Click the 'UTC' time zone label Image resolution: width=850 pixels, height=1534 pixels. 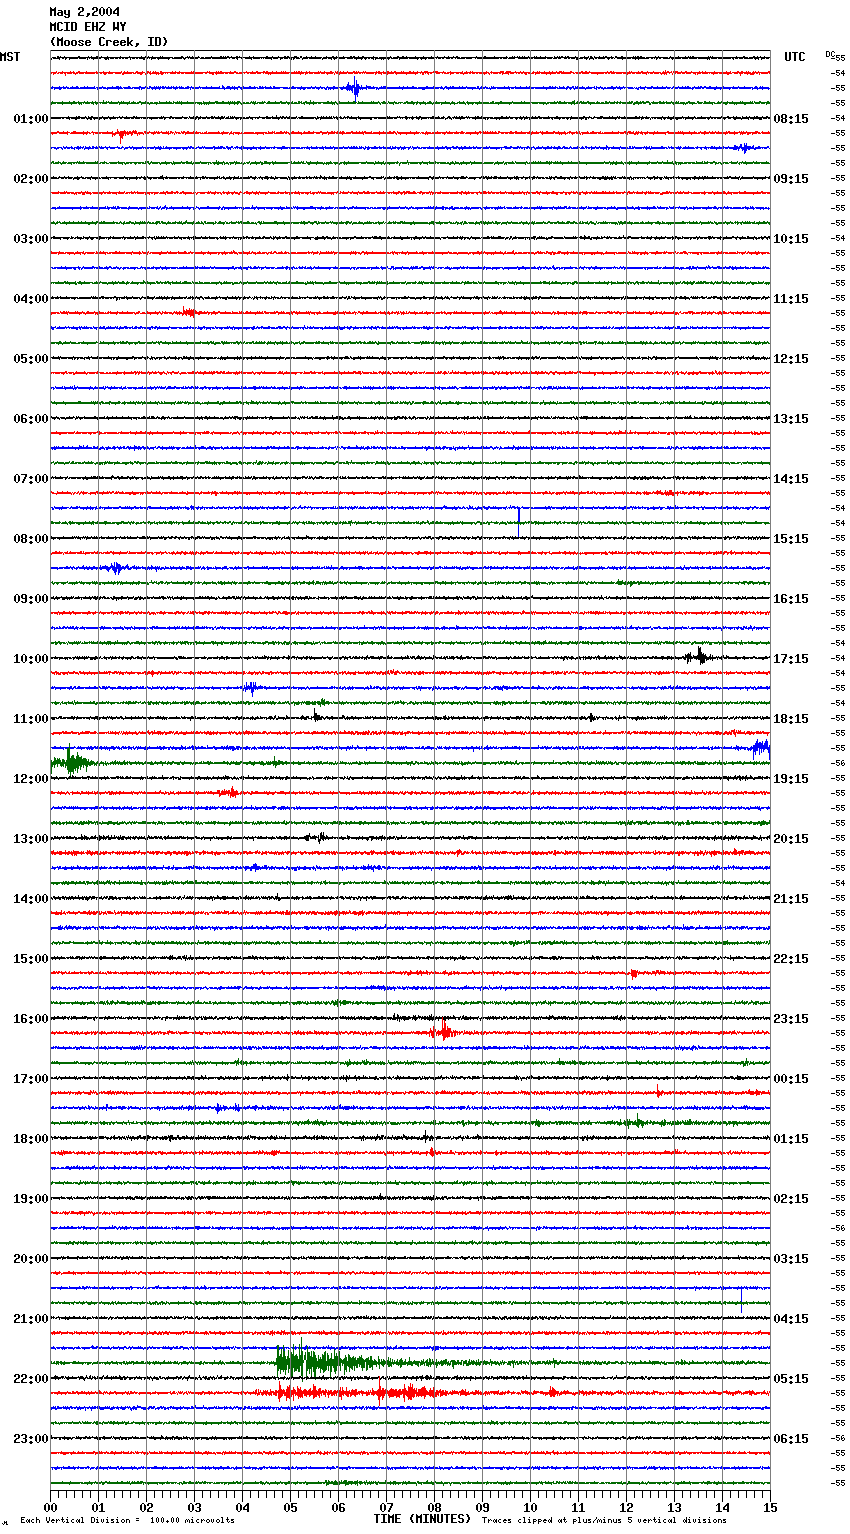point(795,57)
